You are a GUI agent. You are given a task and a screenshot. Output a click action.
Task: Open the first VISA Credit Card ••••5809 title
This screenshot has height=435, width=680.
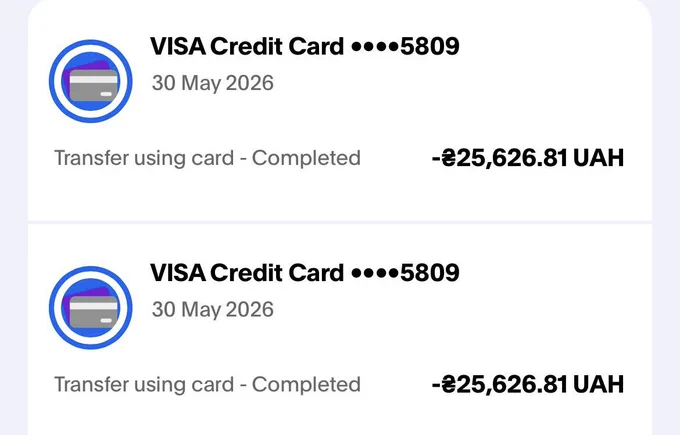[304, 46]
